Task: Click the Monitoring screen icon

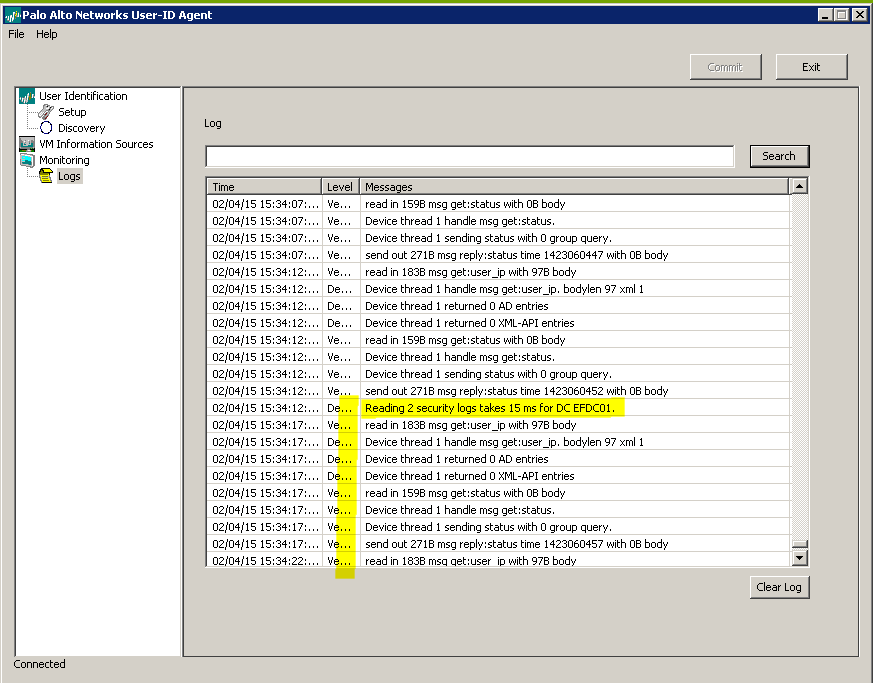Action: [x=27, y=160]
